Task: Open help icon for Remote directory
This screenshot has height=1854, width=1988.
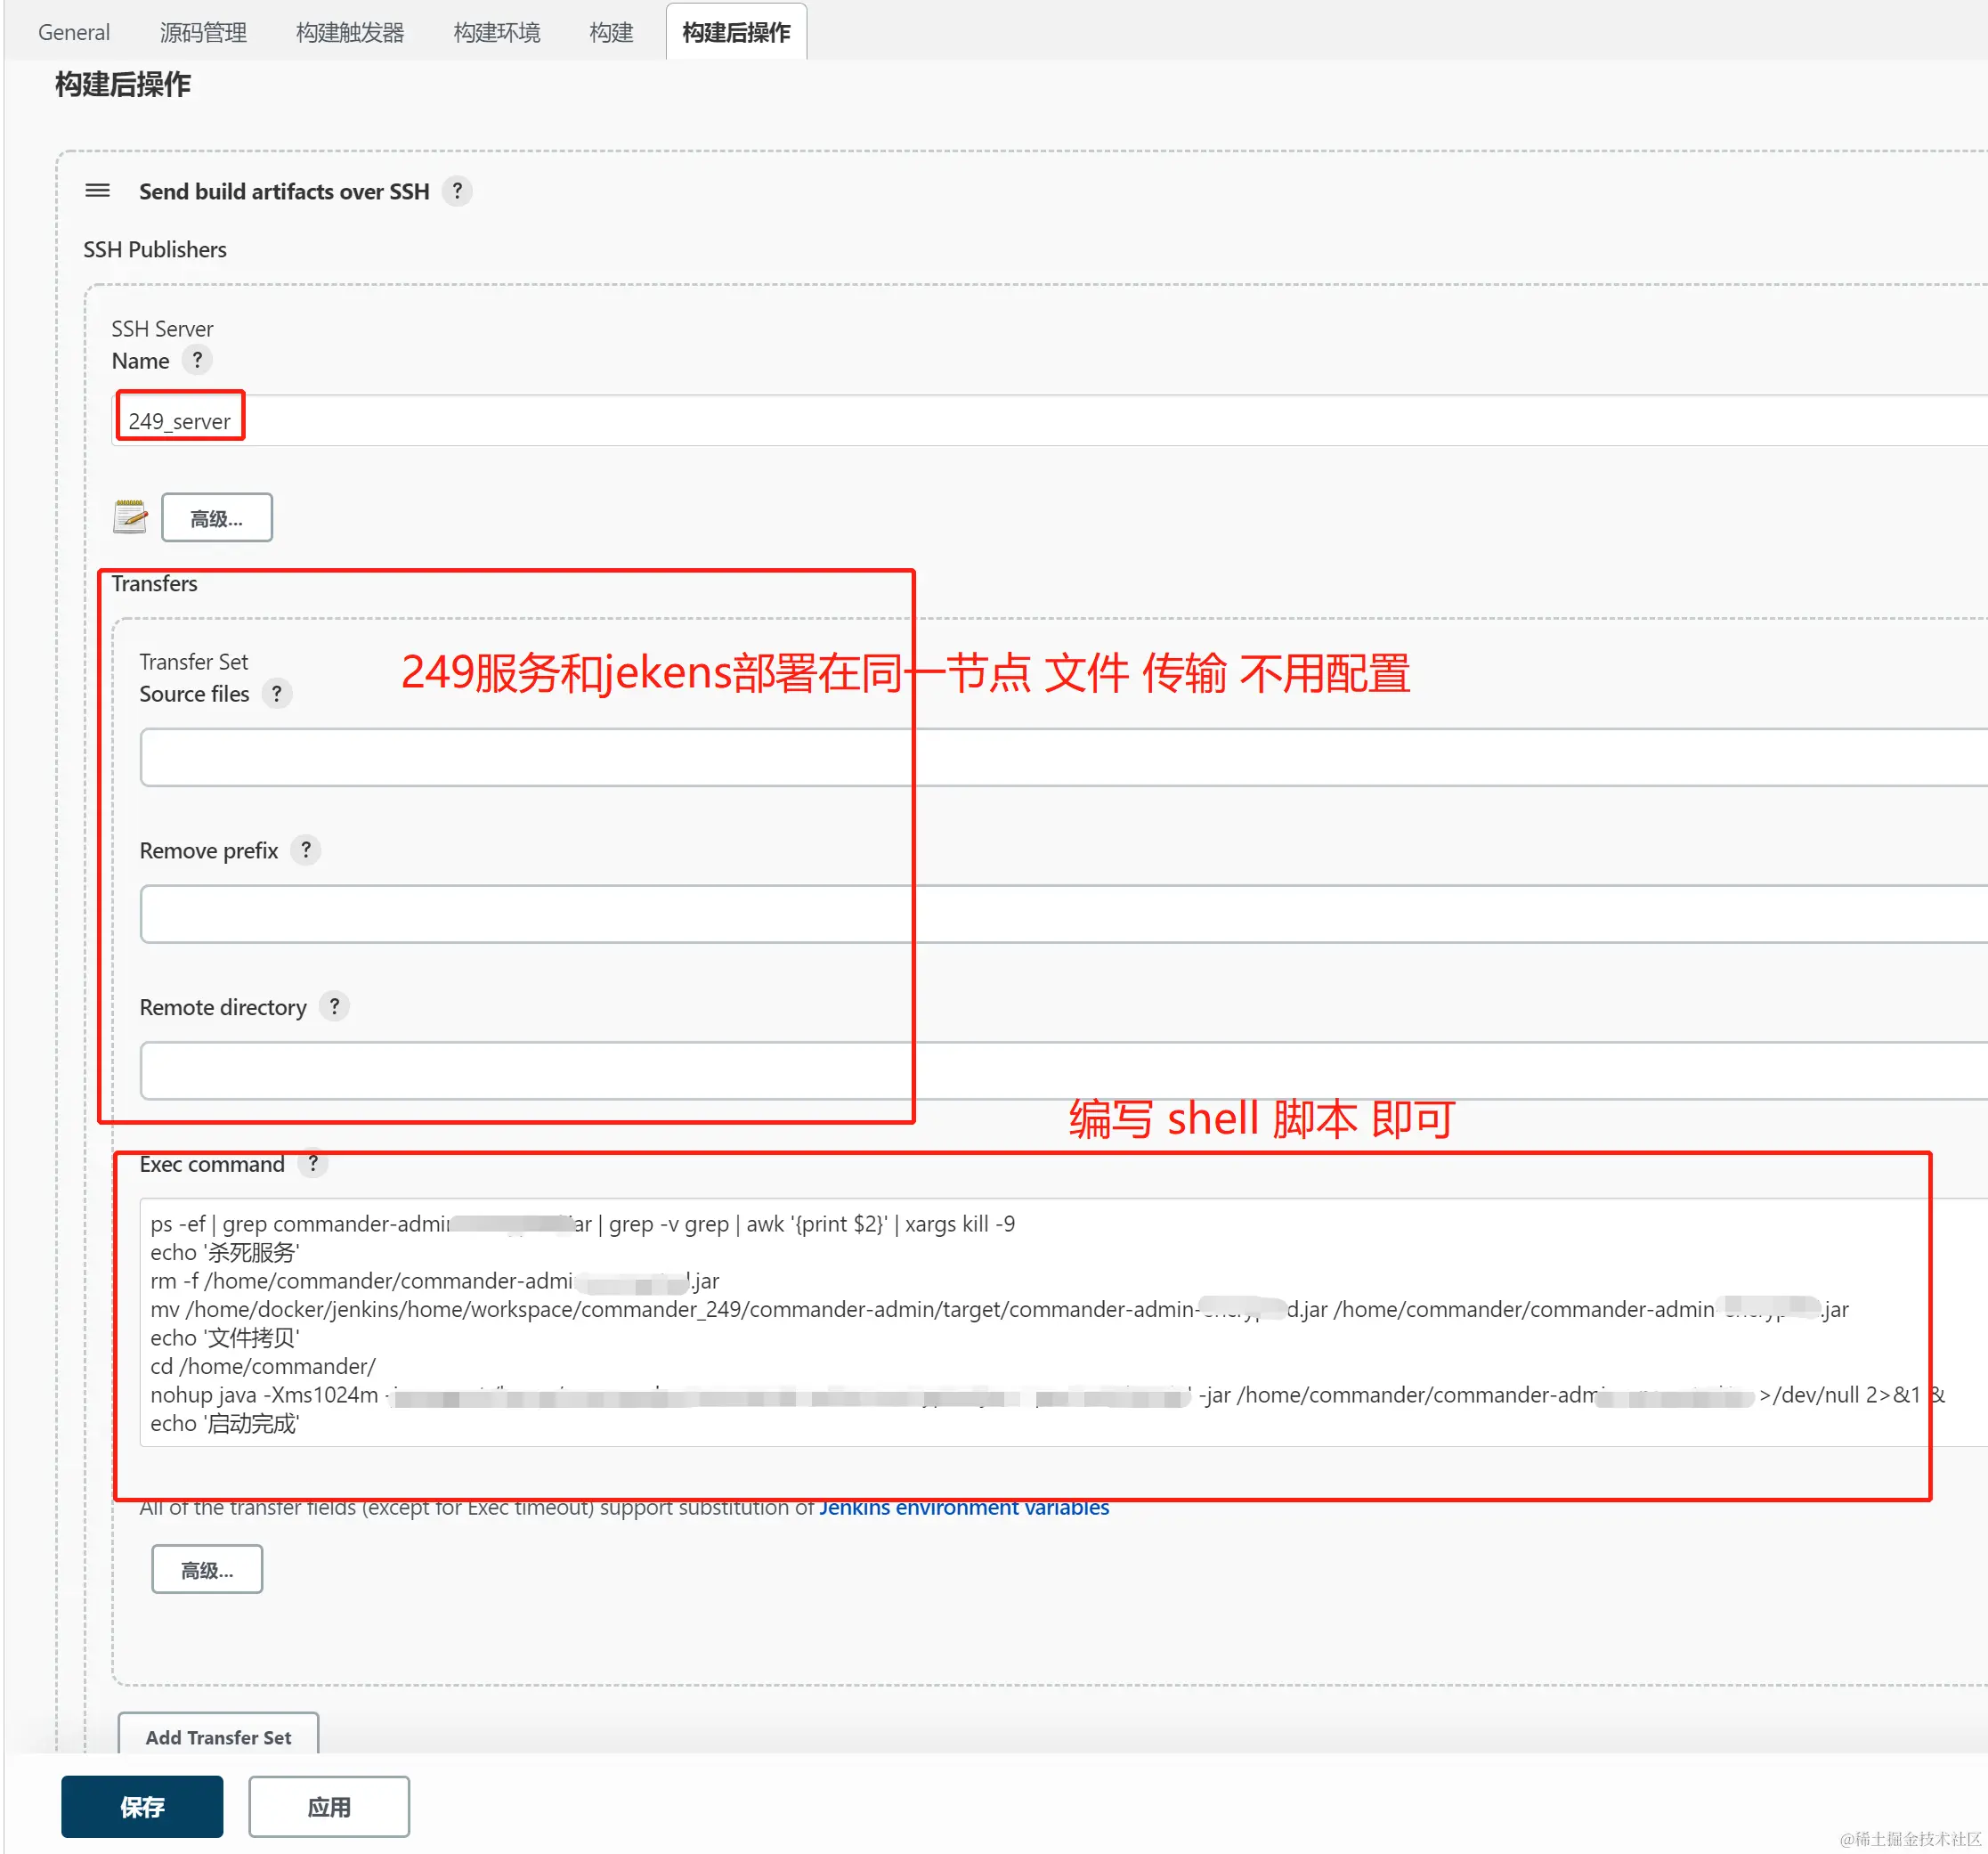Action: click(x=335, y=1006)
